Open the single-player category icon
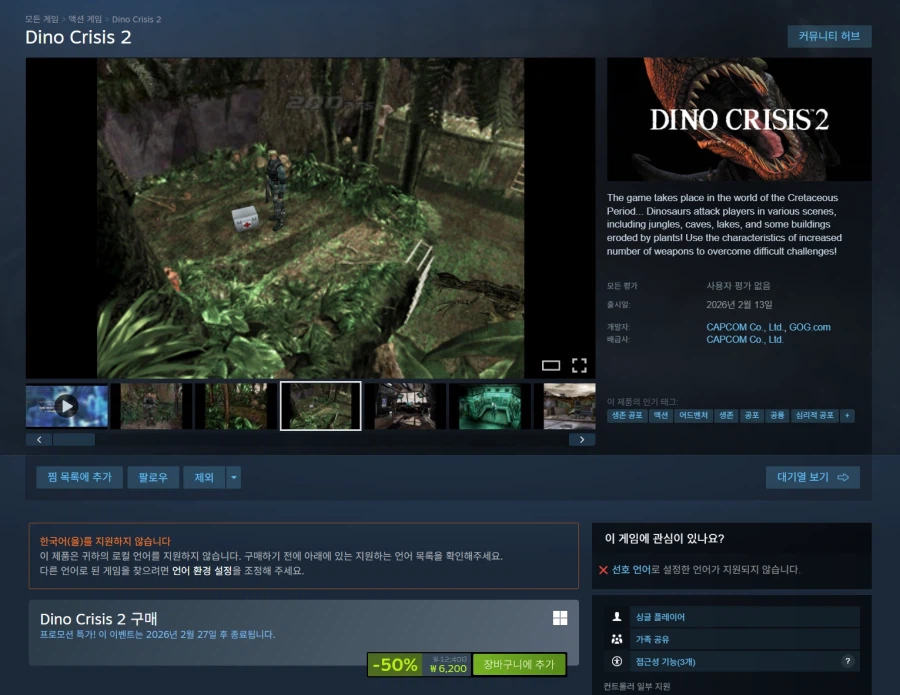Image resolution: width=900 pixels, height=695 pixels. click(x=617, y=617)
